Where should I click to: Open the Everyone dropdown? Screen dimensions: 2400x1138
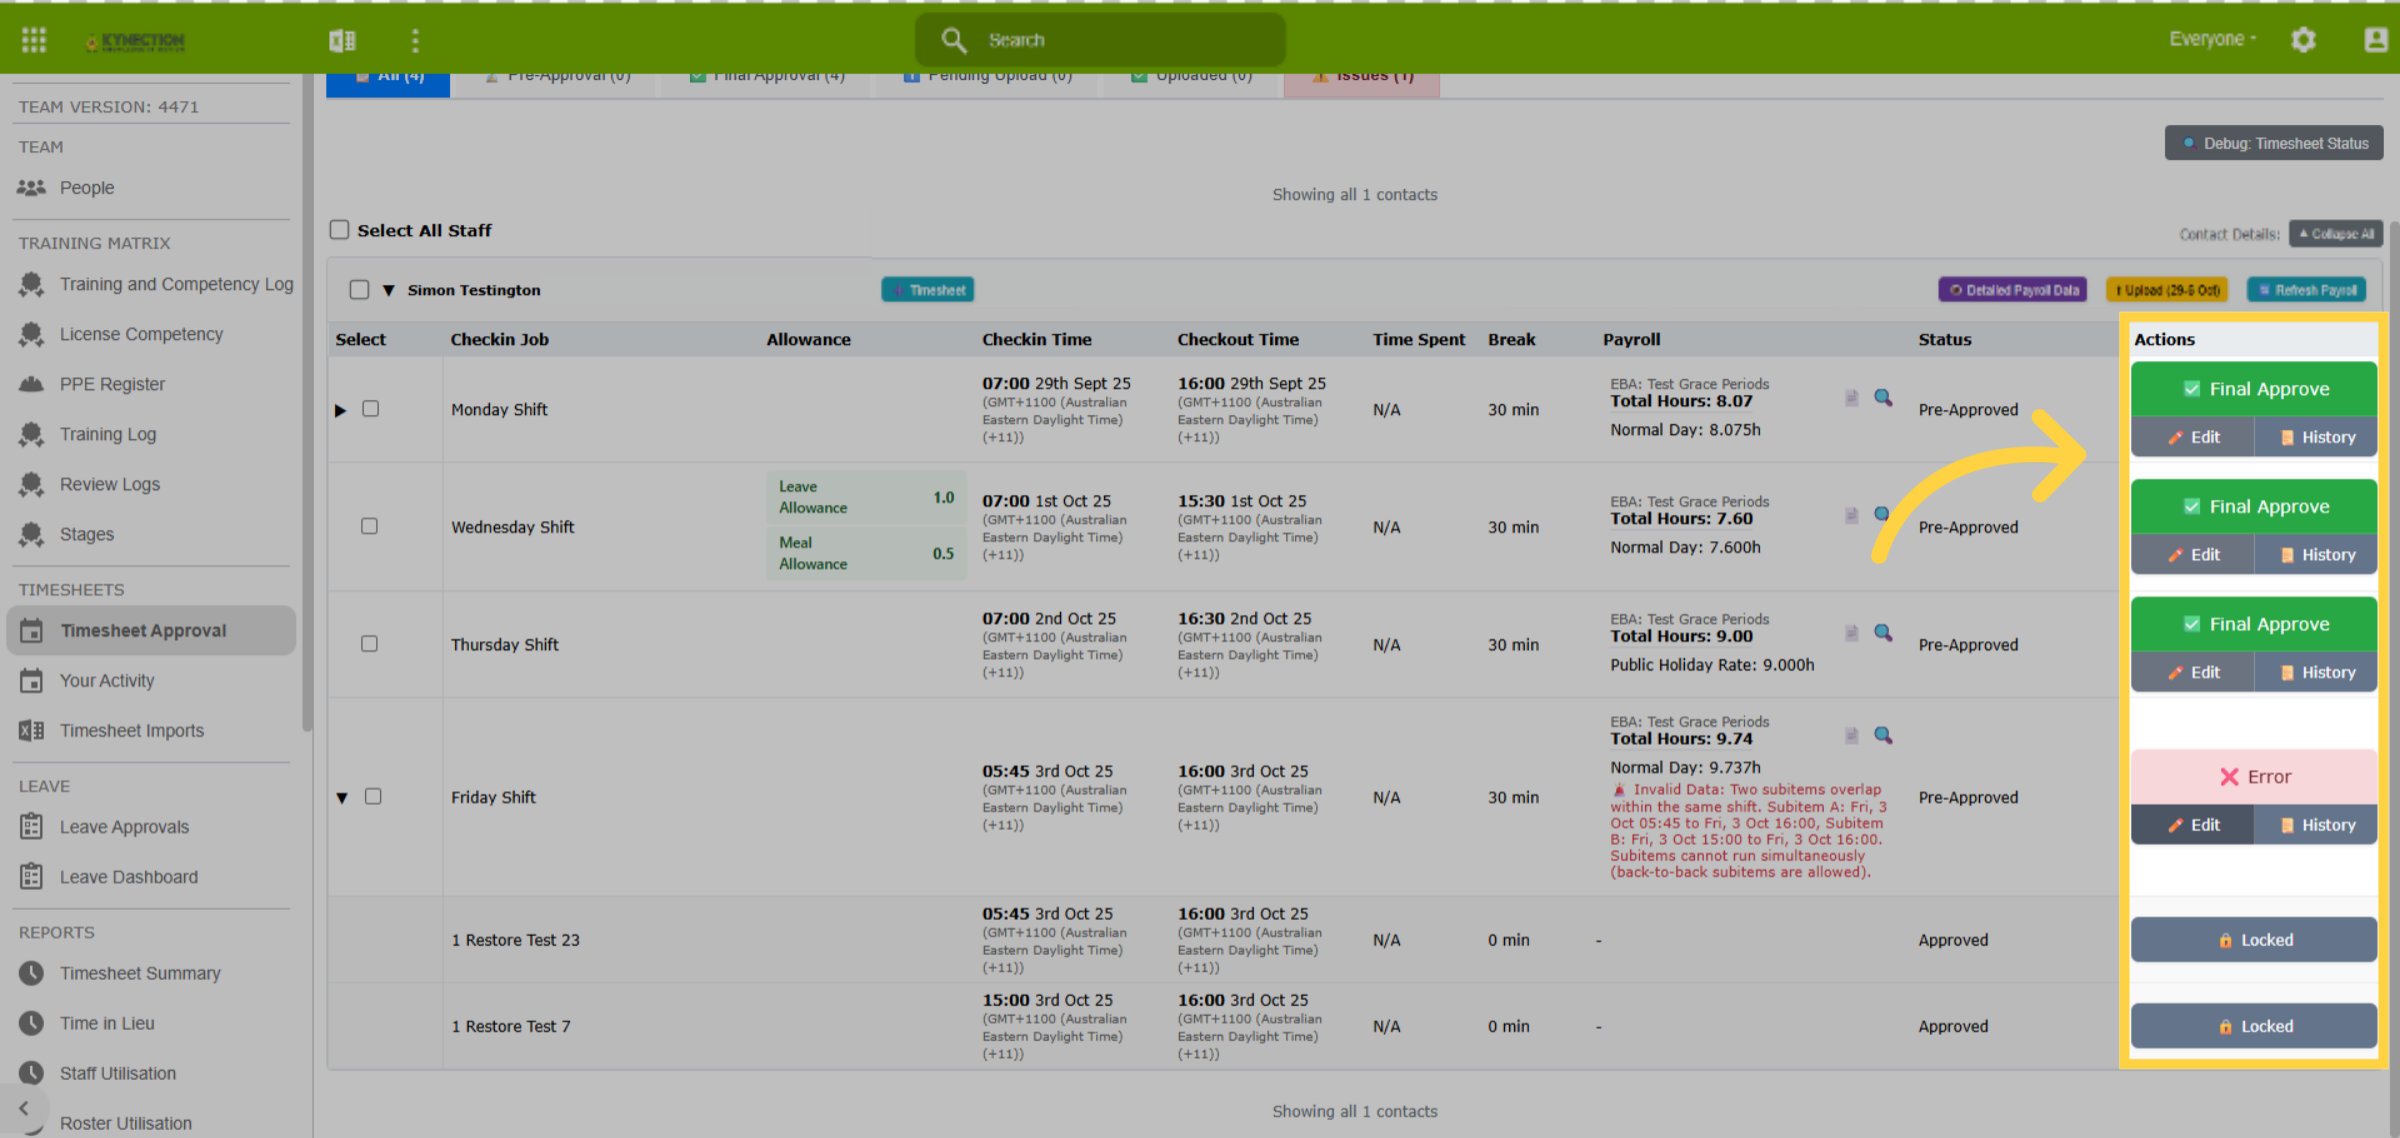2212,39
